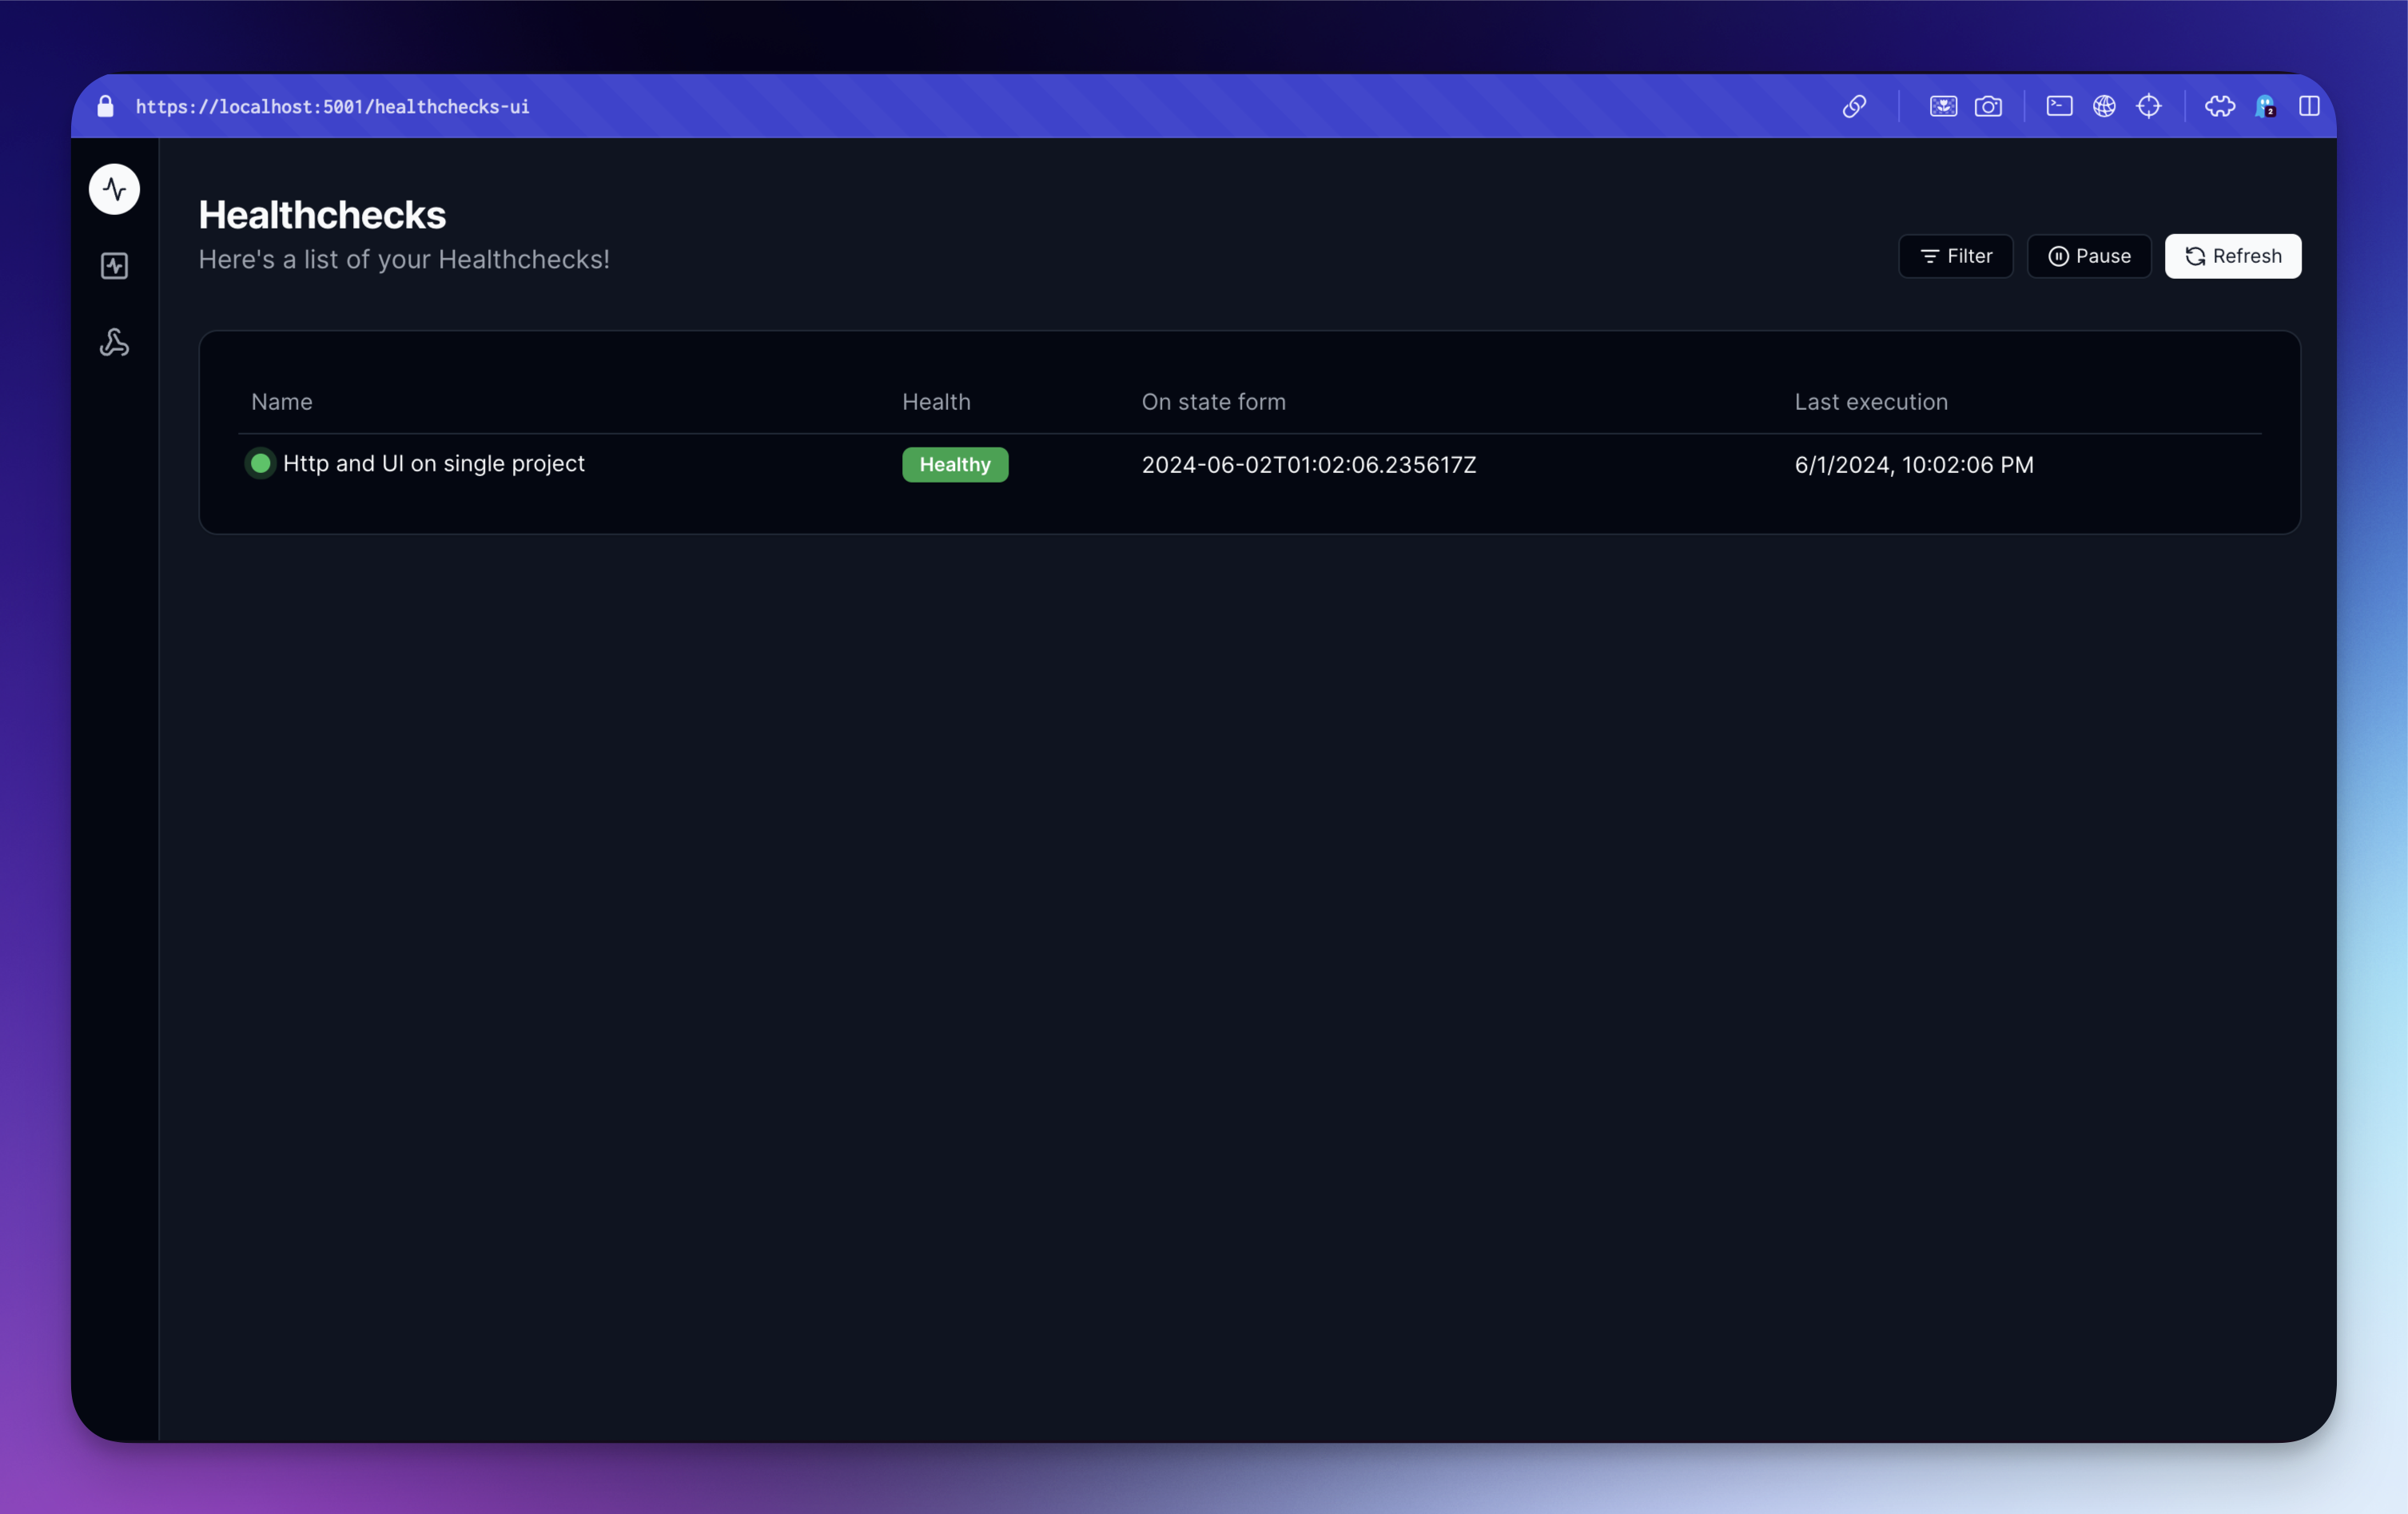Screen dimensions: 2408x1514
Task: Click the globe network icon
Action: click(2104, 106)
